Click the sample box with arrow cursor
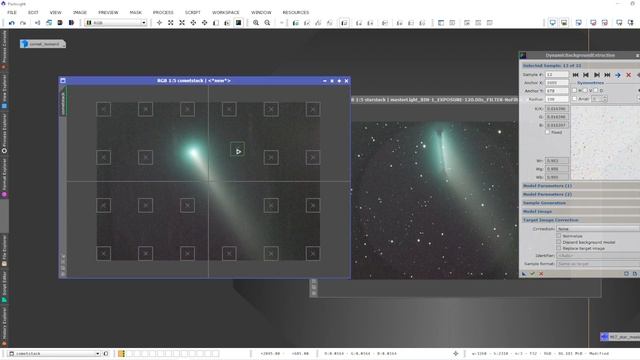The image size is (640, 360). click(238, 150)
